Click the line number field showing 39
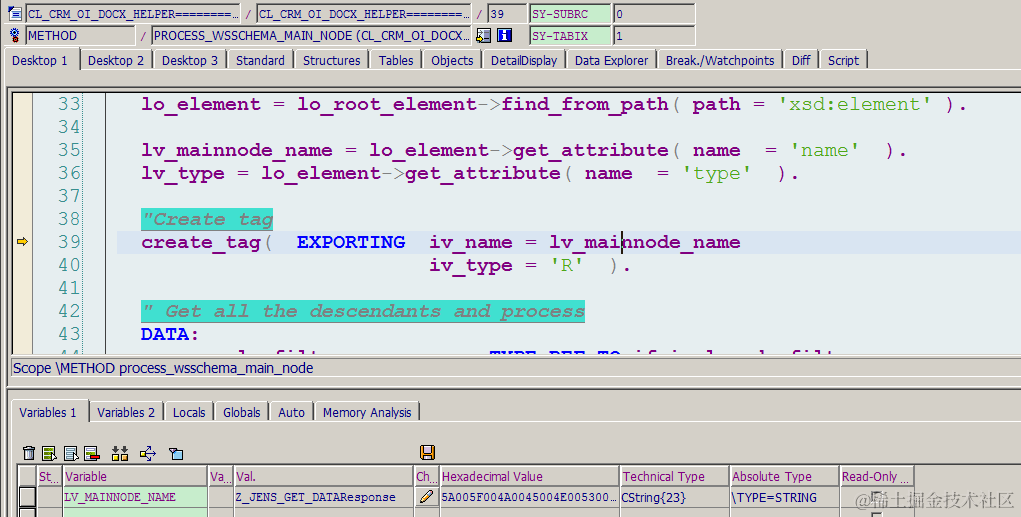Viewport: 1021px width, 517px height. point(507,14)
